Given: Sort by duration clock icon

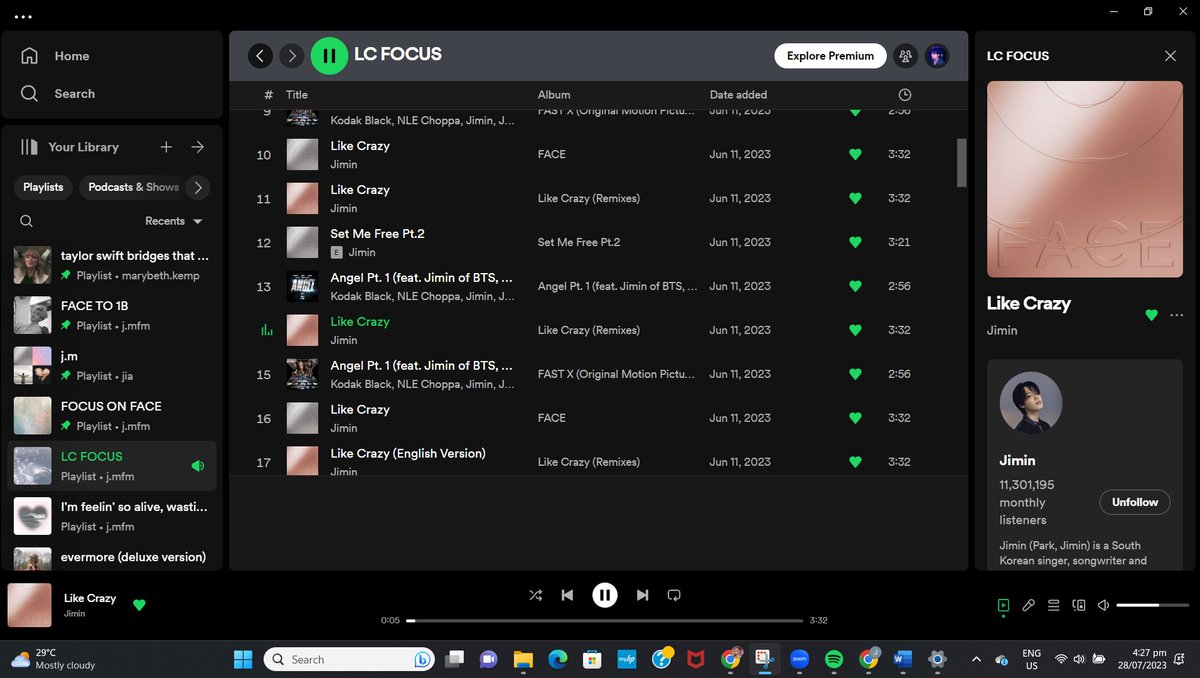Looking at the screenshot, I should [x=904, y=95].
